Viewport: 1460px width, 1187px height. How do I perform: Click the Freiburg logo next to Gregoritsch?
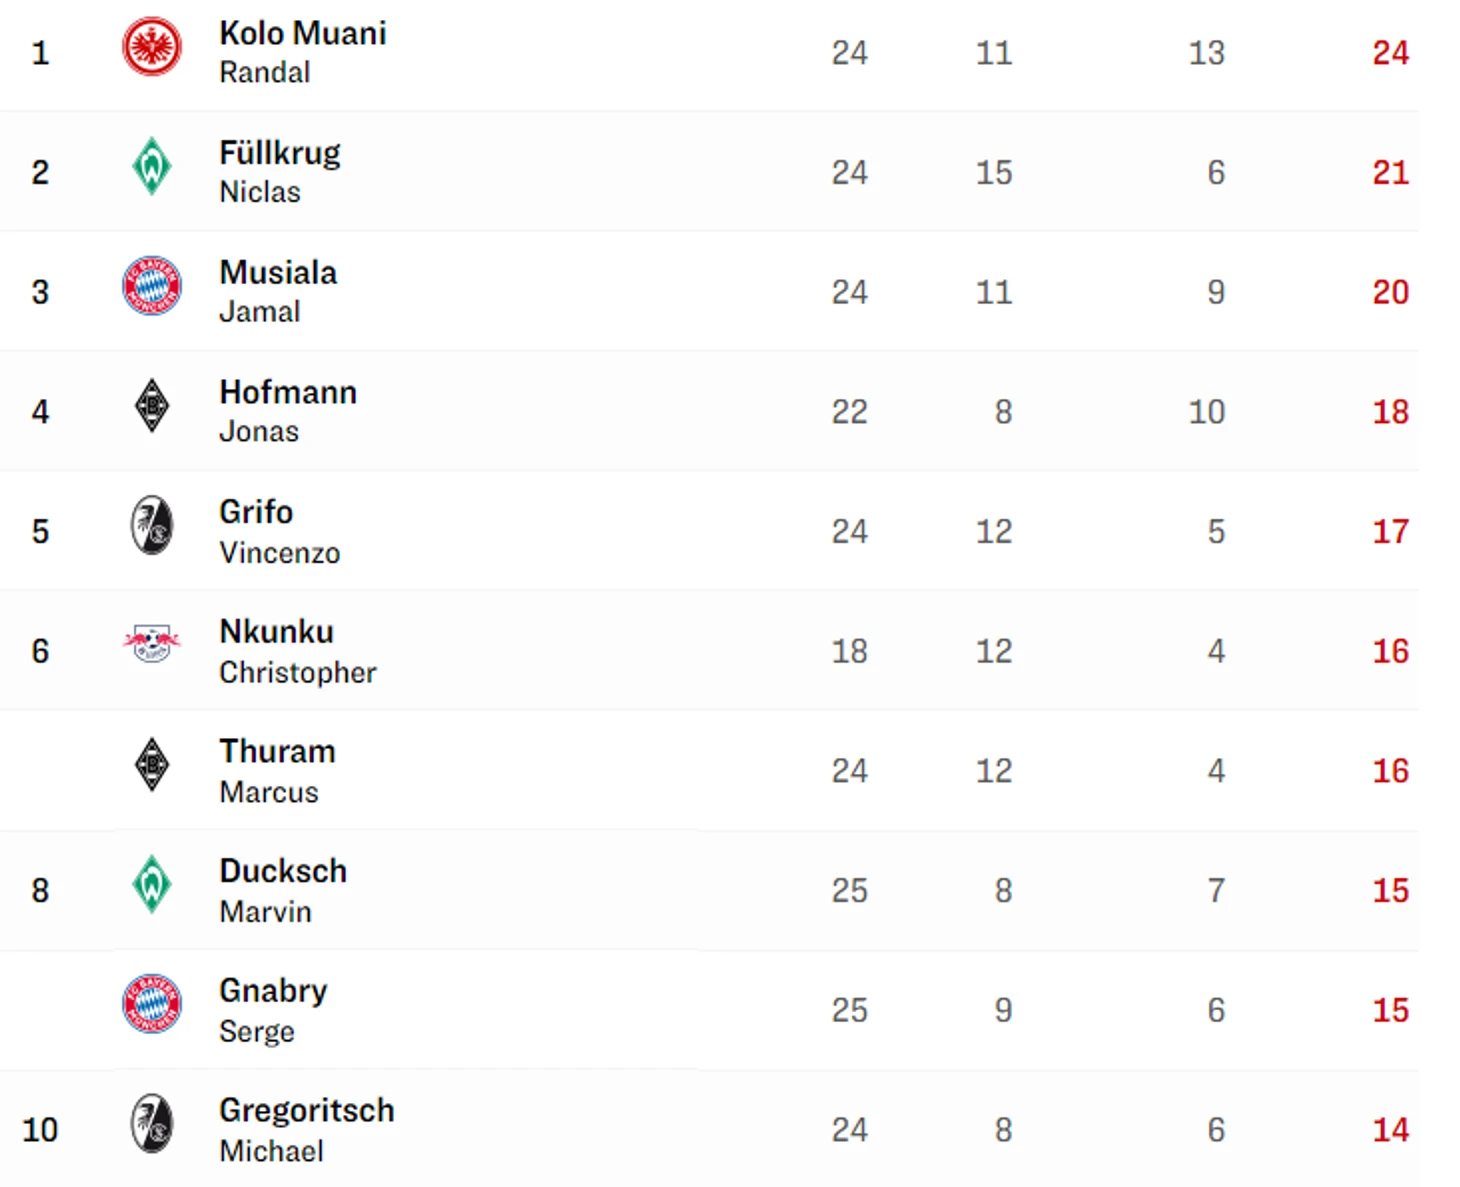(x=152, y=1124)
